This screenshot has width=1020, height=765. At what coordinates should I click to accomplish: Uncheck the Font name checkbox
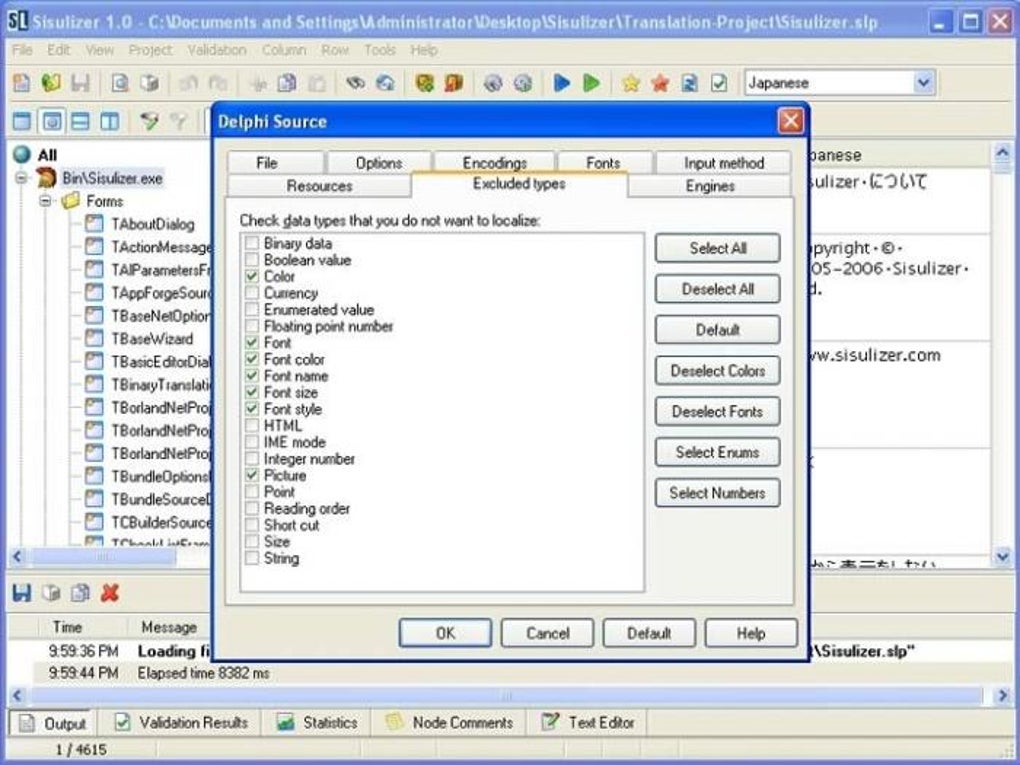pyautogui.click(x=251, y=376)
